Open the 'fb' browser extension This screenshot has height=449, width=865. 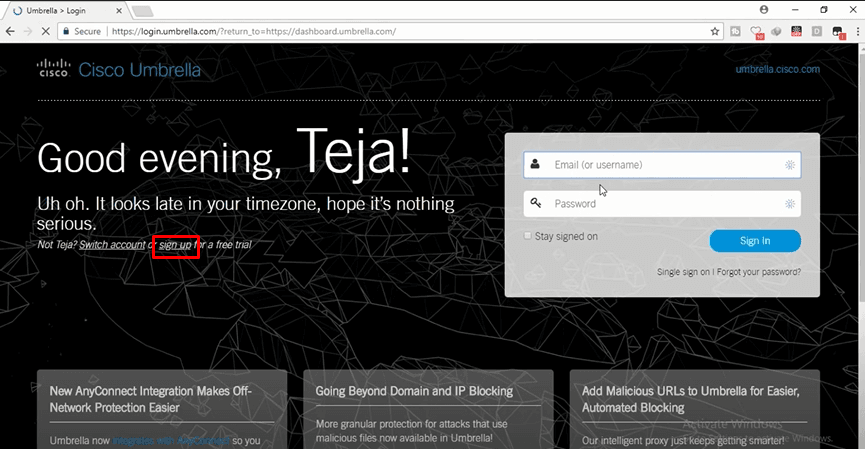pyautogui.click(x=735, y=31)
